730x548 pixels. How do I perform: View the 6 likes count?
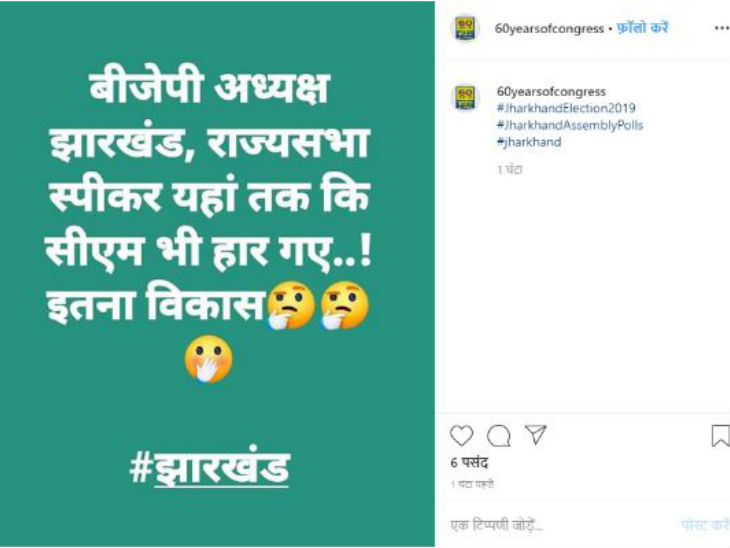click(469, 463)
